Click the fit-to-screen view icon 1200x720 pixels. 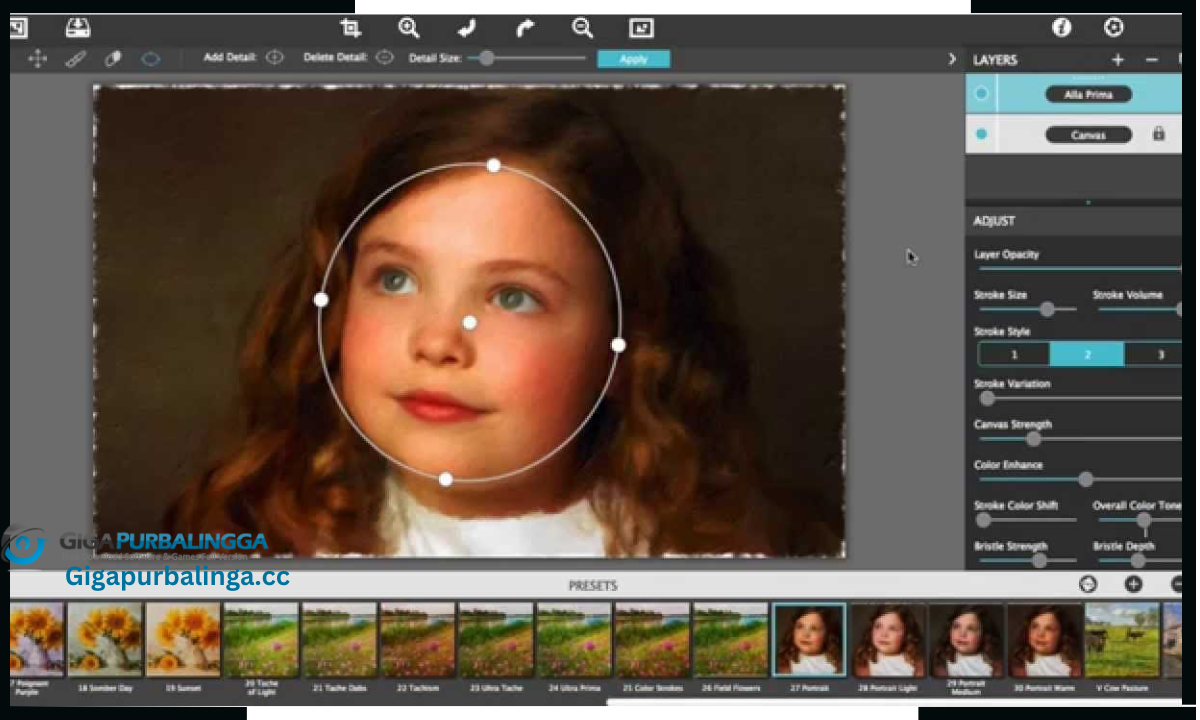pos(641,28)
